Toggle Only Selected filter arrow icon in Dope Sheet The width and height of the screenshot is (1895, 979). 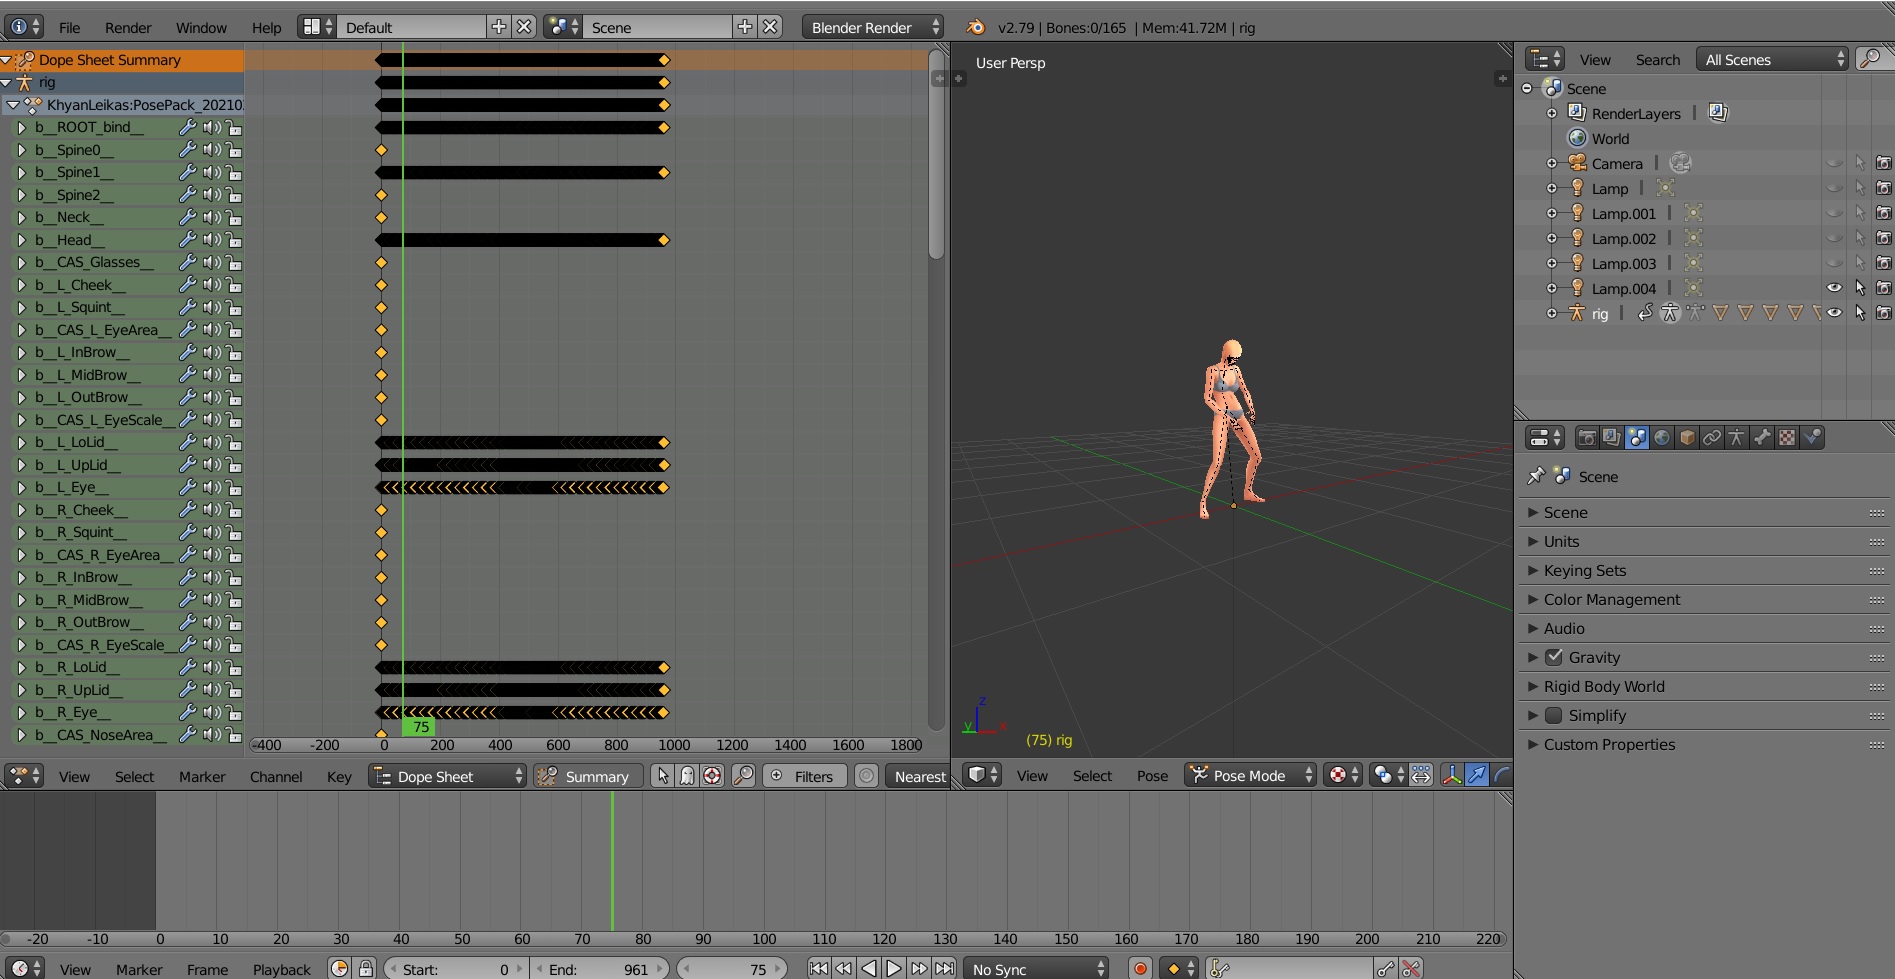click(662, 776)
